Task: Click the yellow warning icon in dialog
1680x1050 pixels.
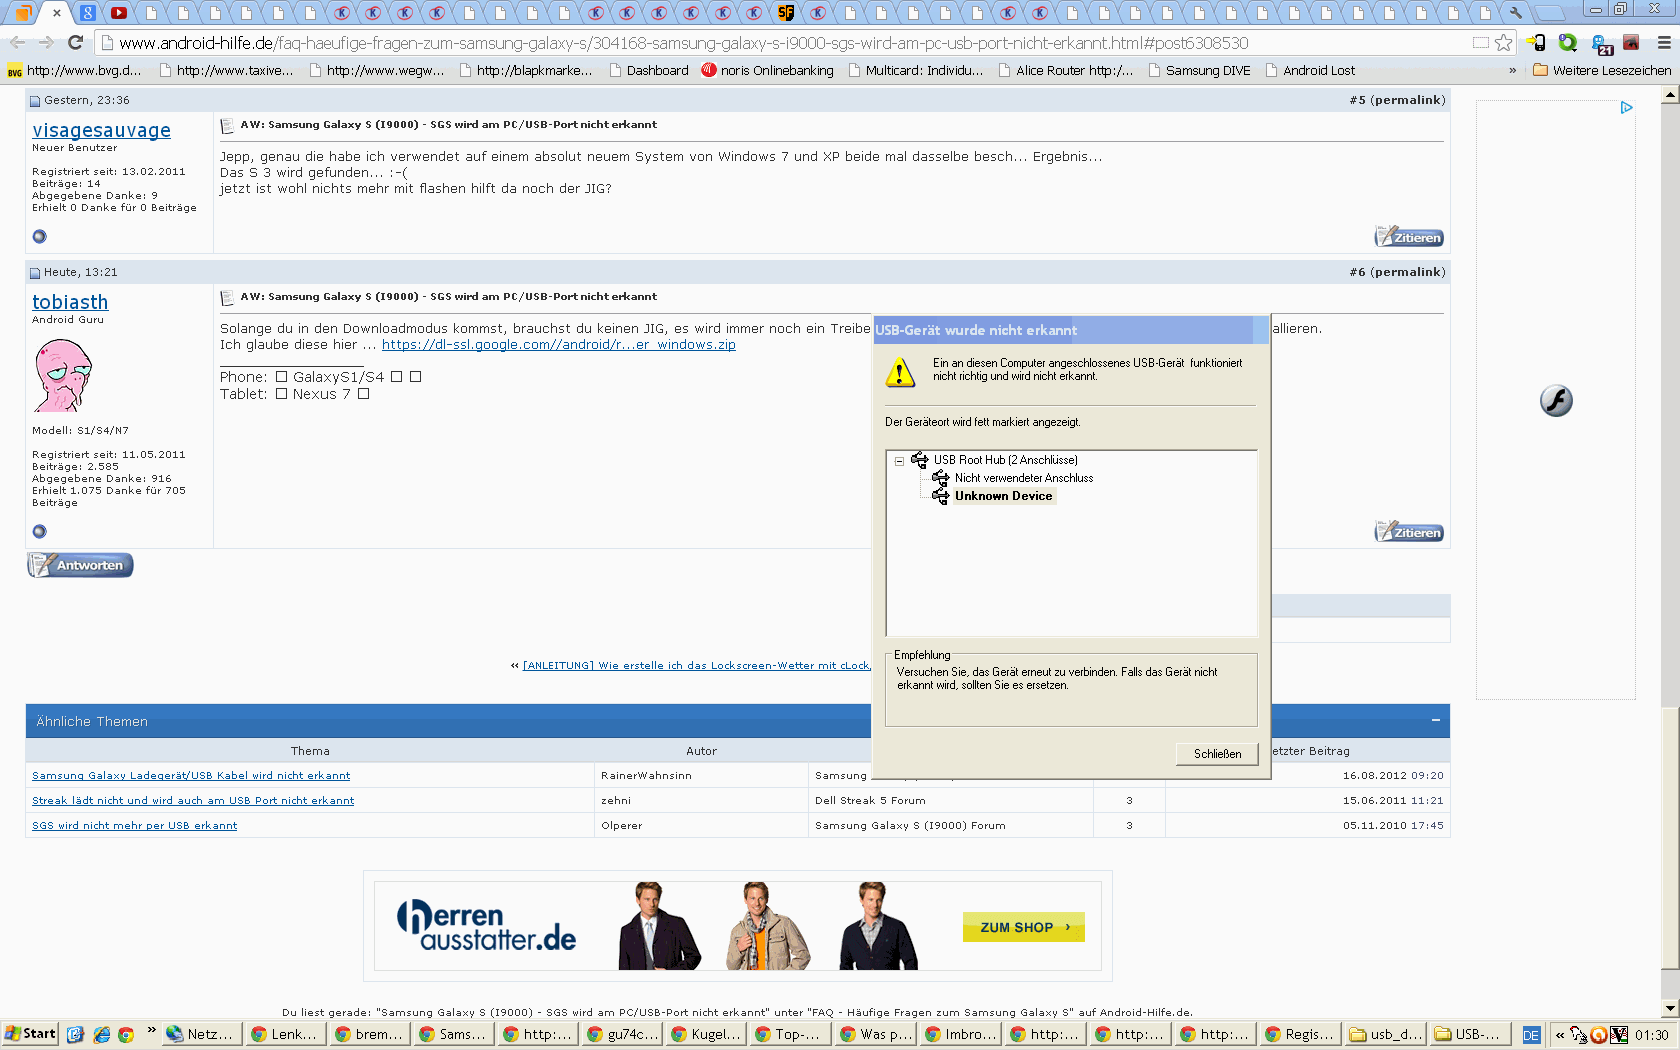Action: point(900,372)
